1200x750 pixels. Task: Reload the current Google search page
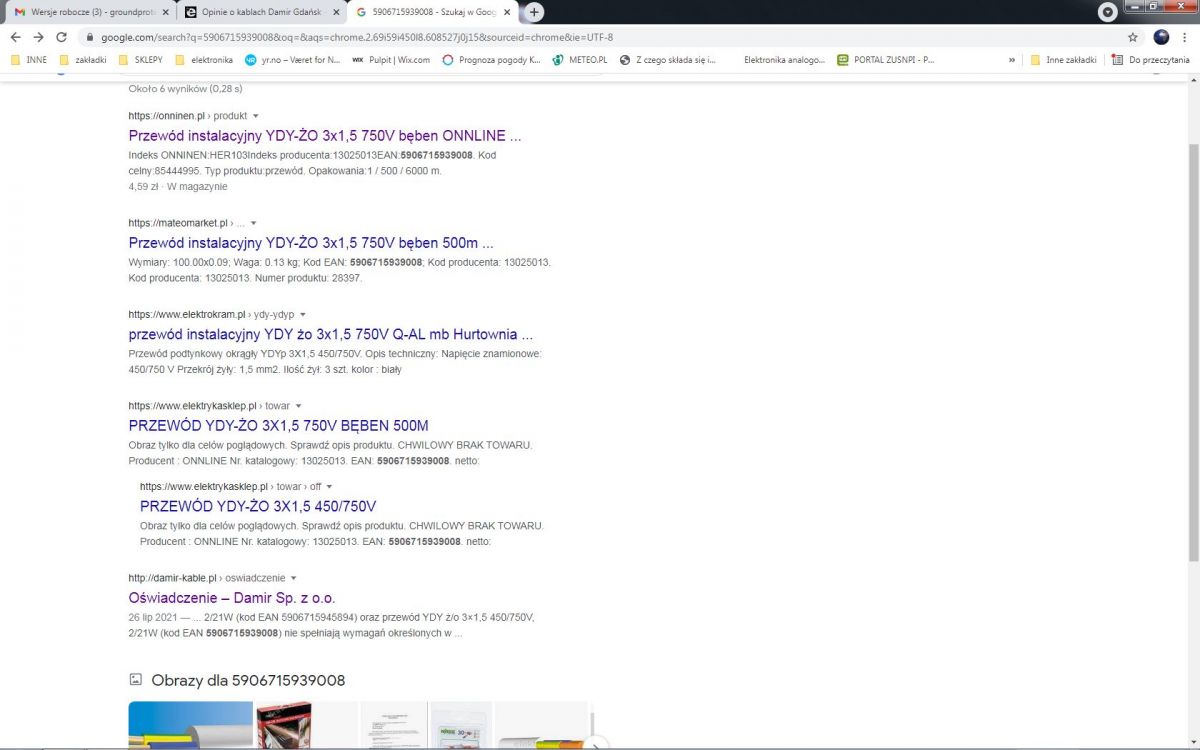(x=60, y=37)
